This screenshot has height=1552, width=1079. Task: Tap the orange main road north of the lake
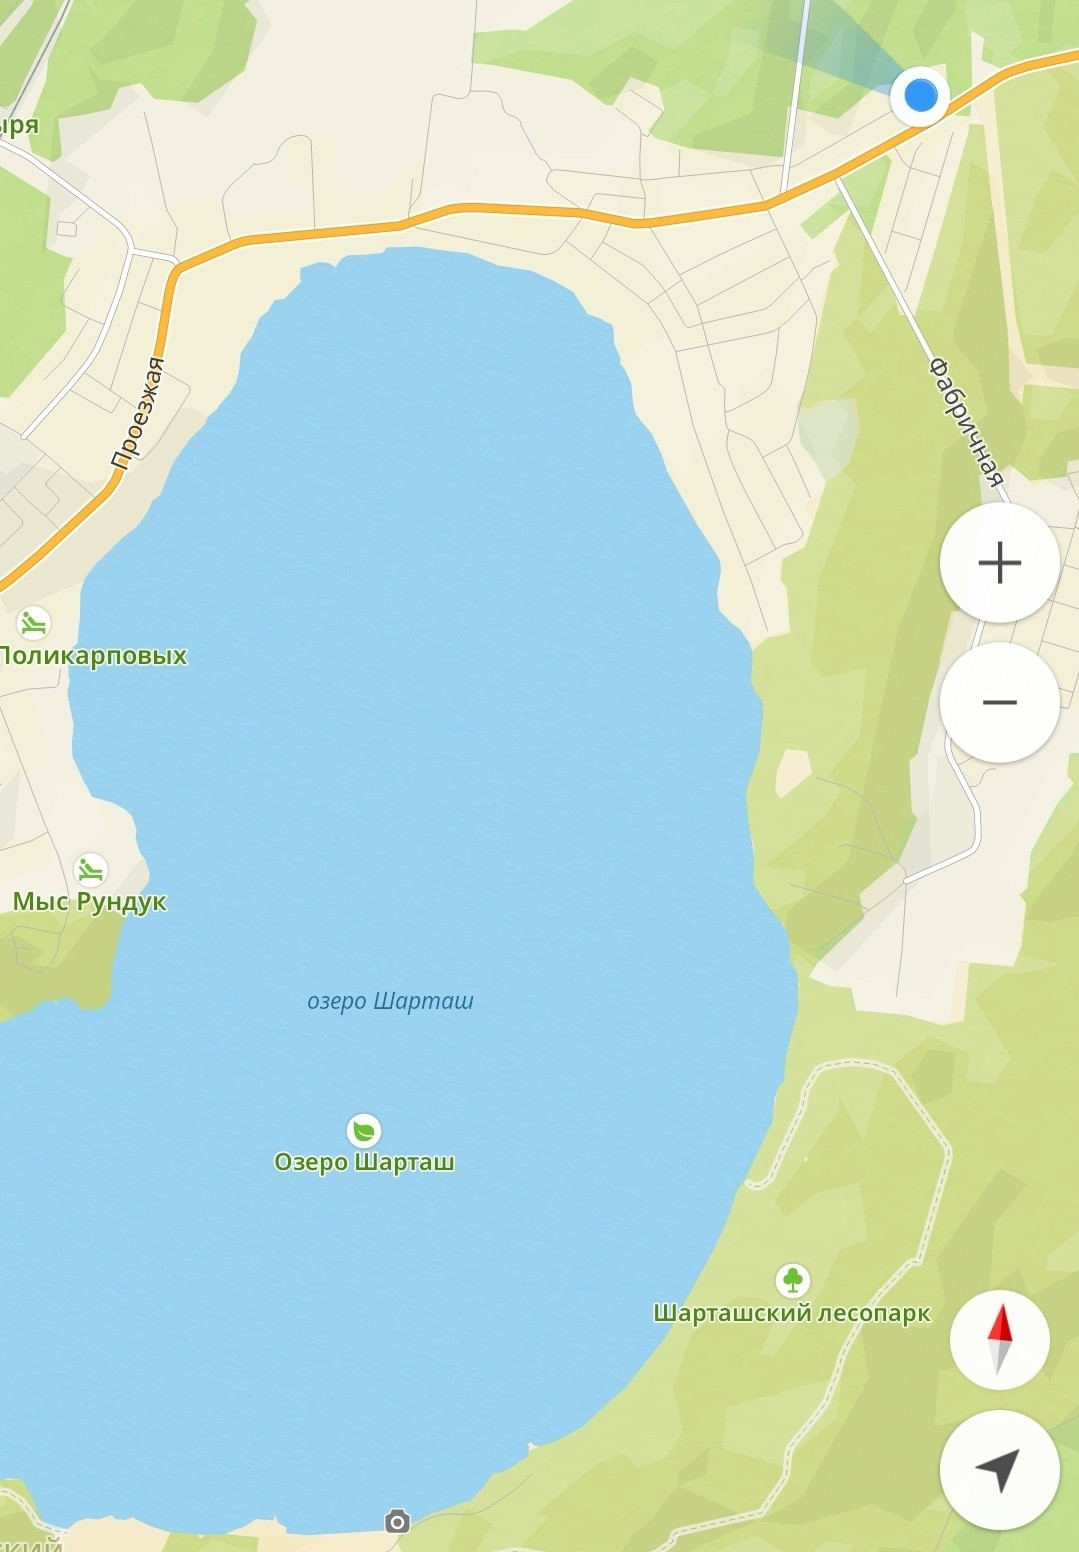[520, 212]
